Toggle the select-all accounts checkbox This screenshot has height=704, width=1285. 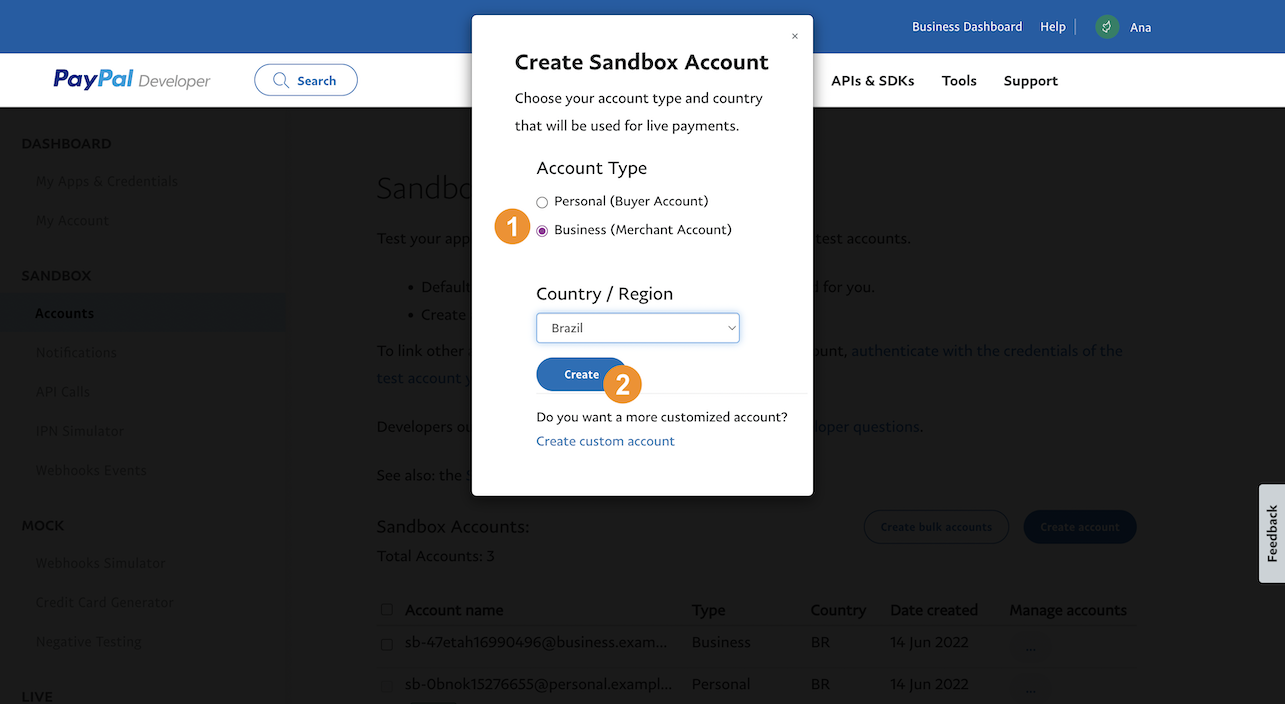[387, 610]
